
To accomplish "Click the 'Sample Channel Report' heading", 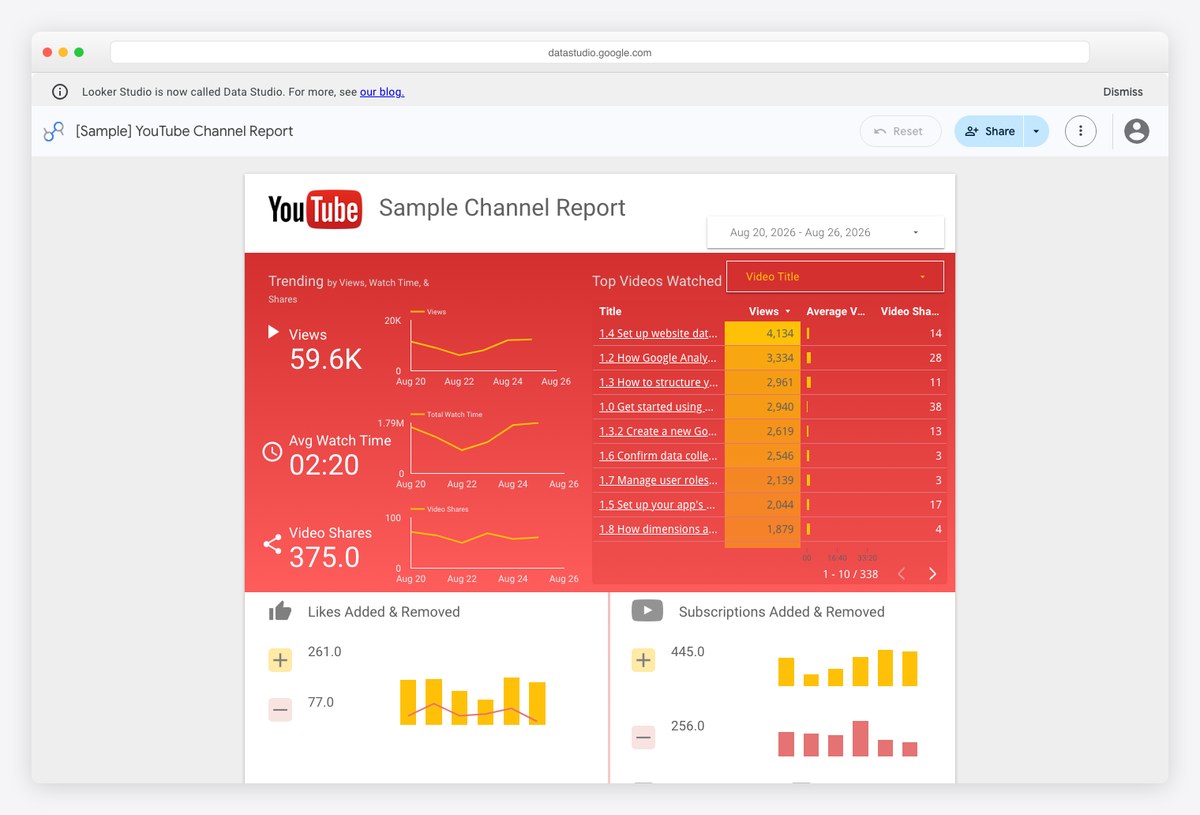I will 502,208.
